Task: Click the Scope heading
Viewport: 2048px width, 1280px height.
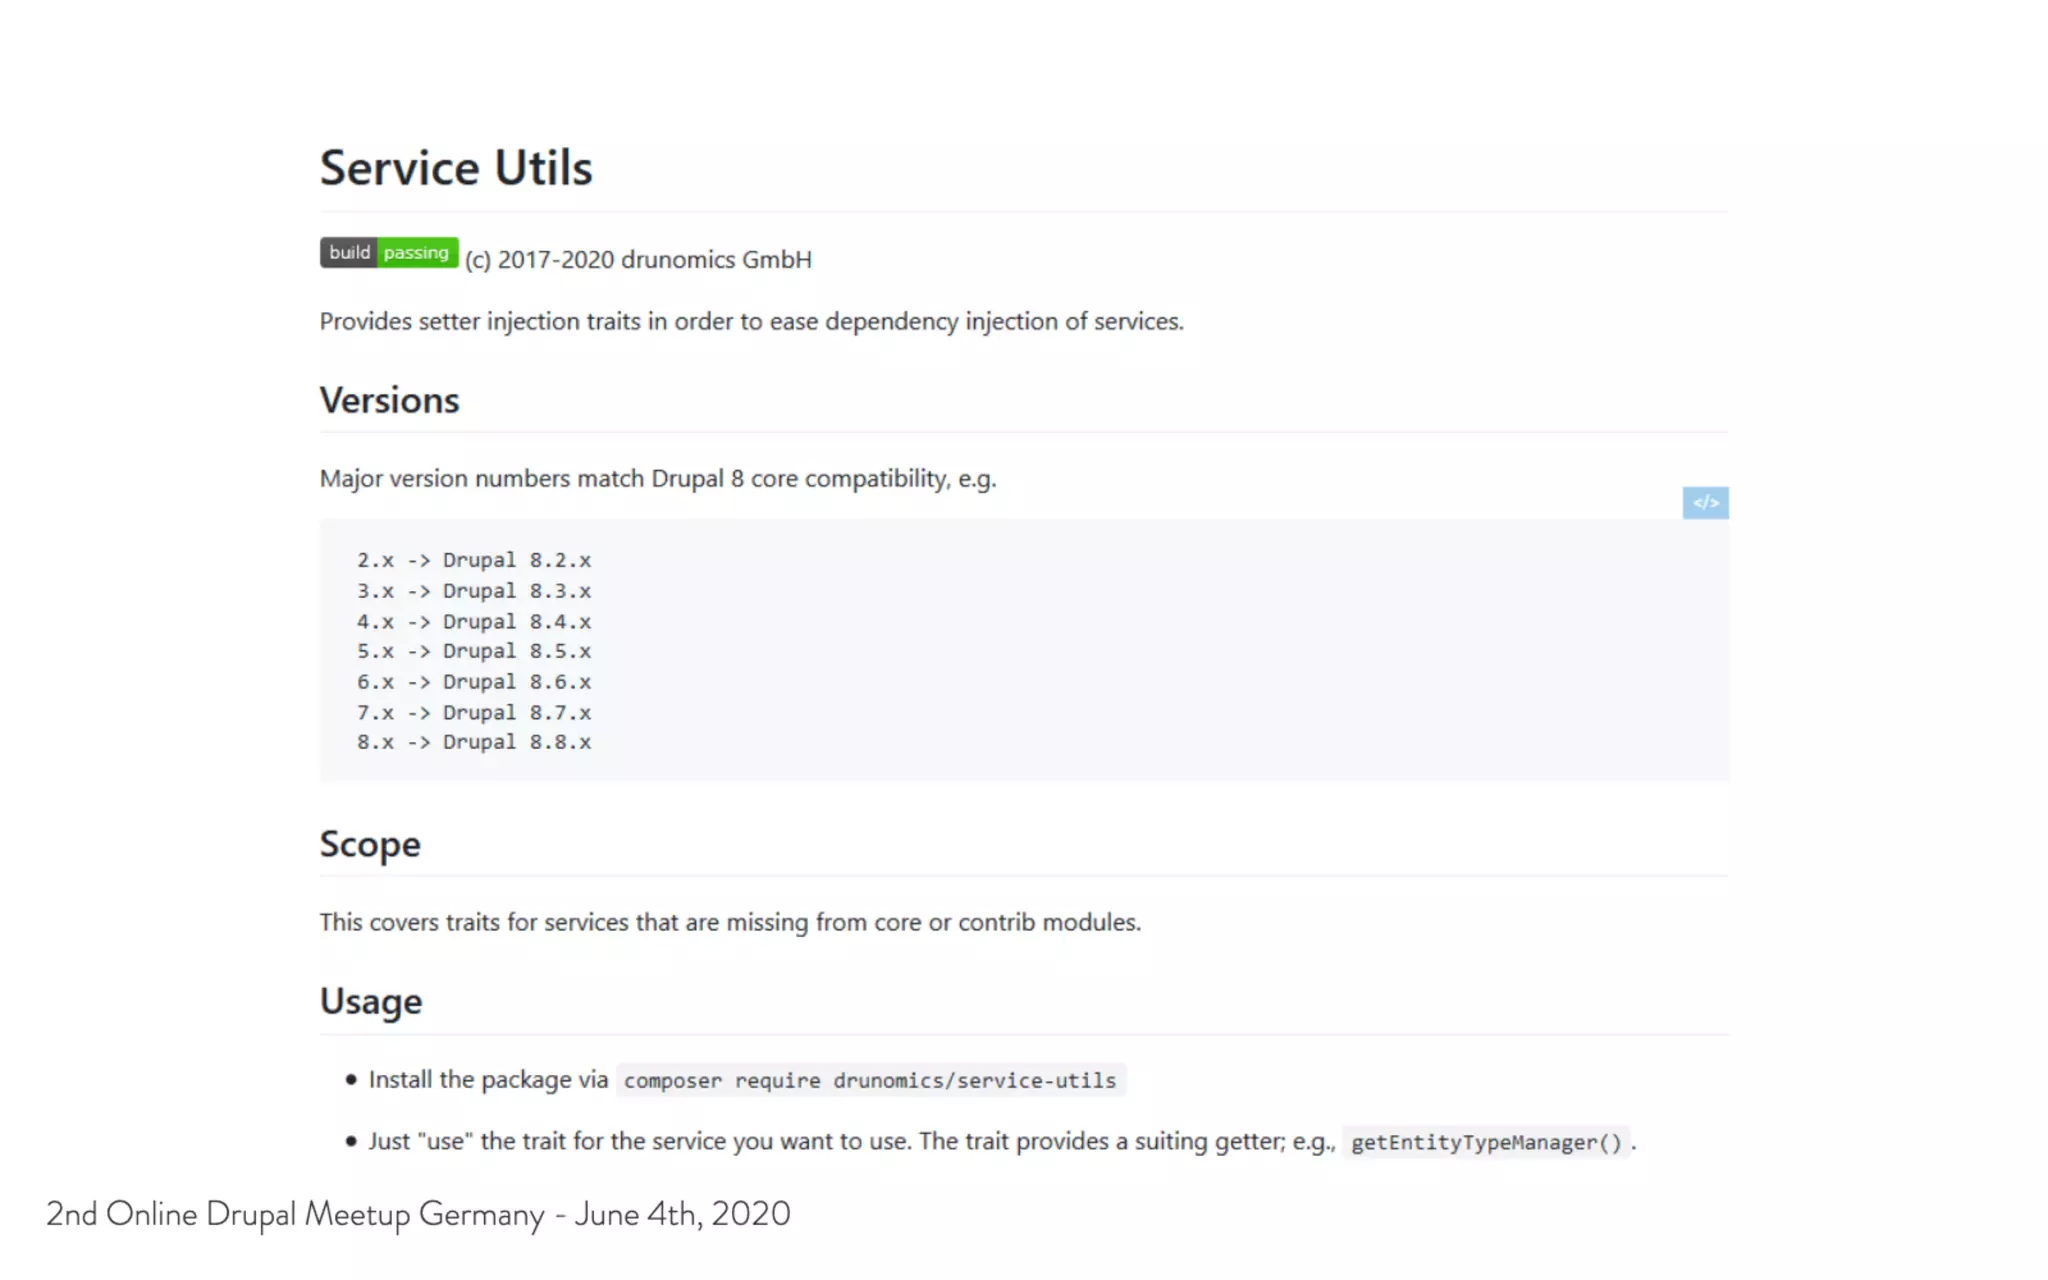Action: 370,845
